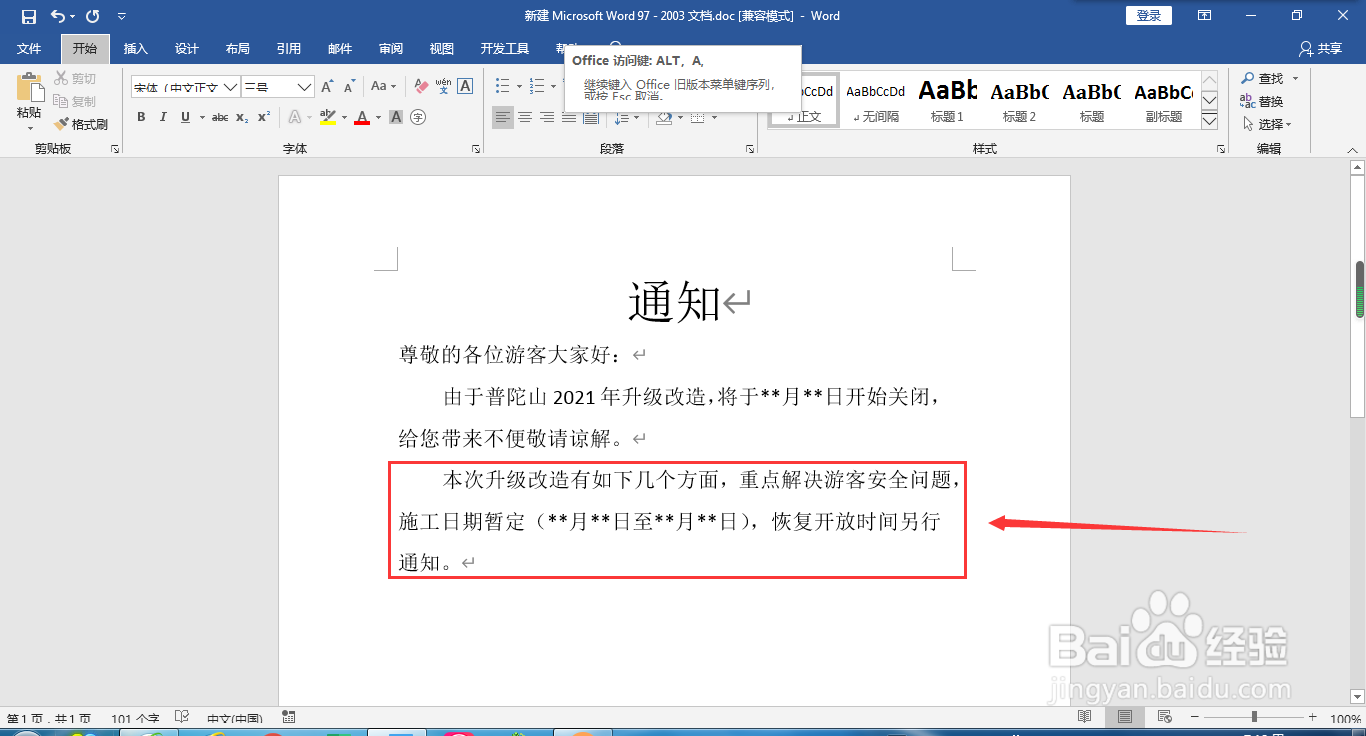Screen dimensions: 1366x736
Task: Enable superscript formatting
Action: pyautogui.click(x=262, y=116)
